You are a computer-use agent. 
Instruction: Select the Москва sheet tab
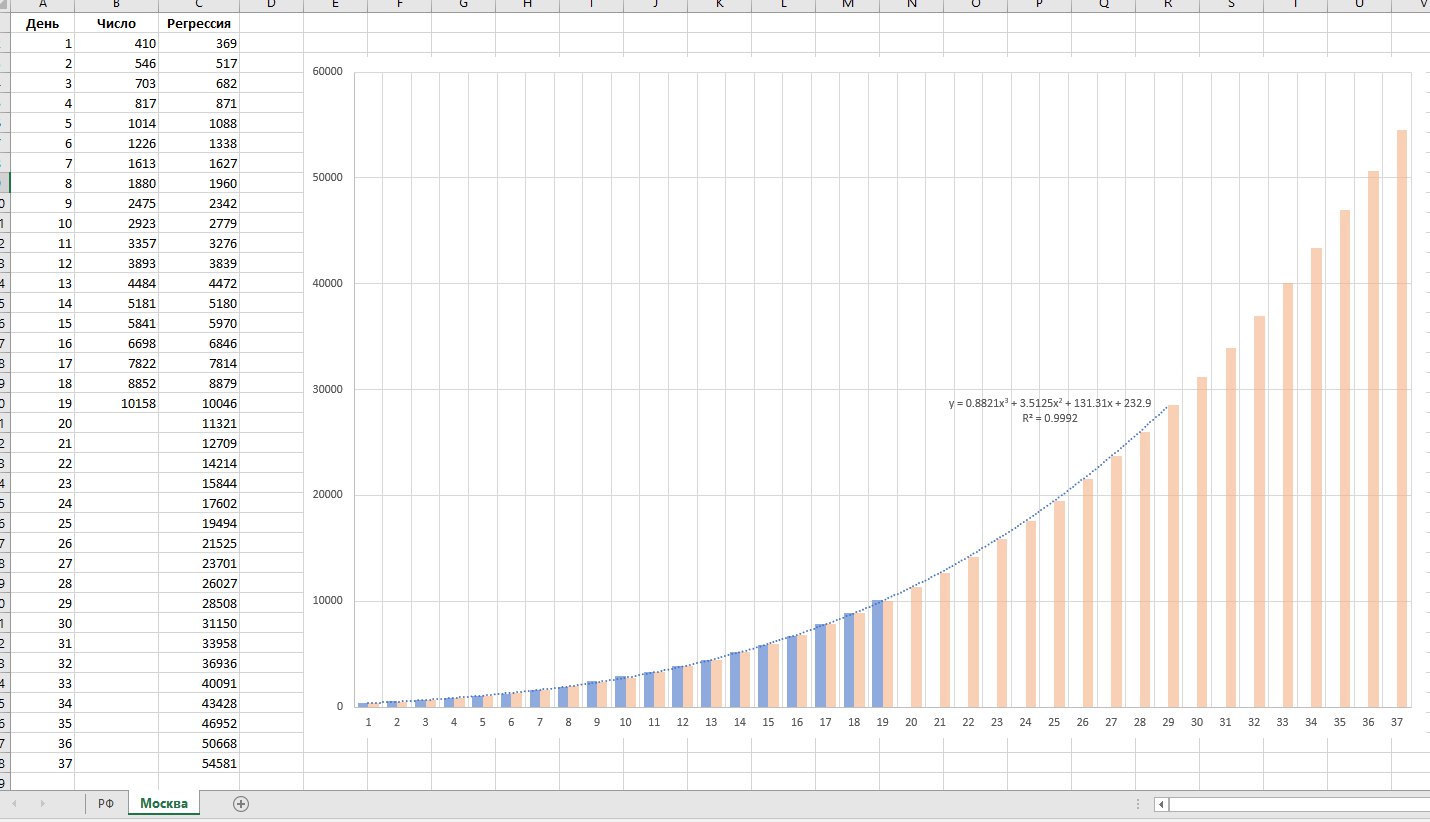coord(164,804)
